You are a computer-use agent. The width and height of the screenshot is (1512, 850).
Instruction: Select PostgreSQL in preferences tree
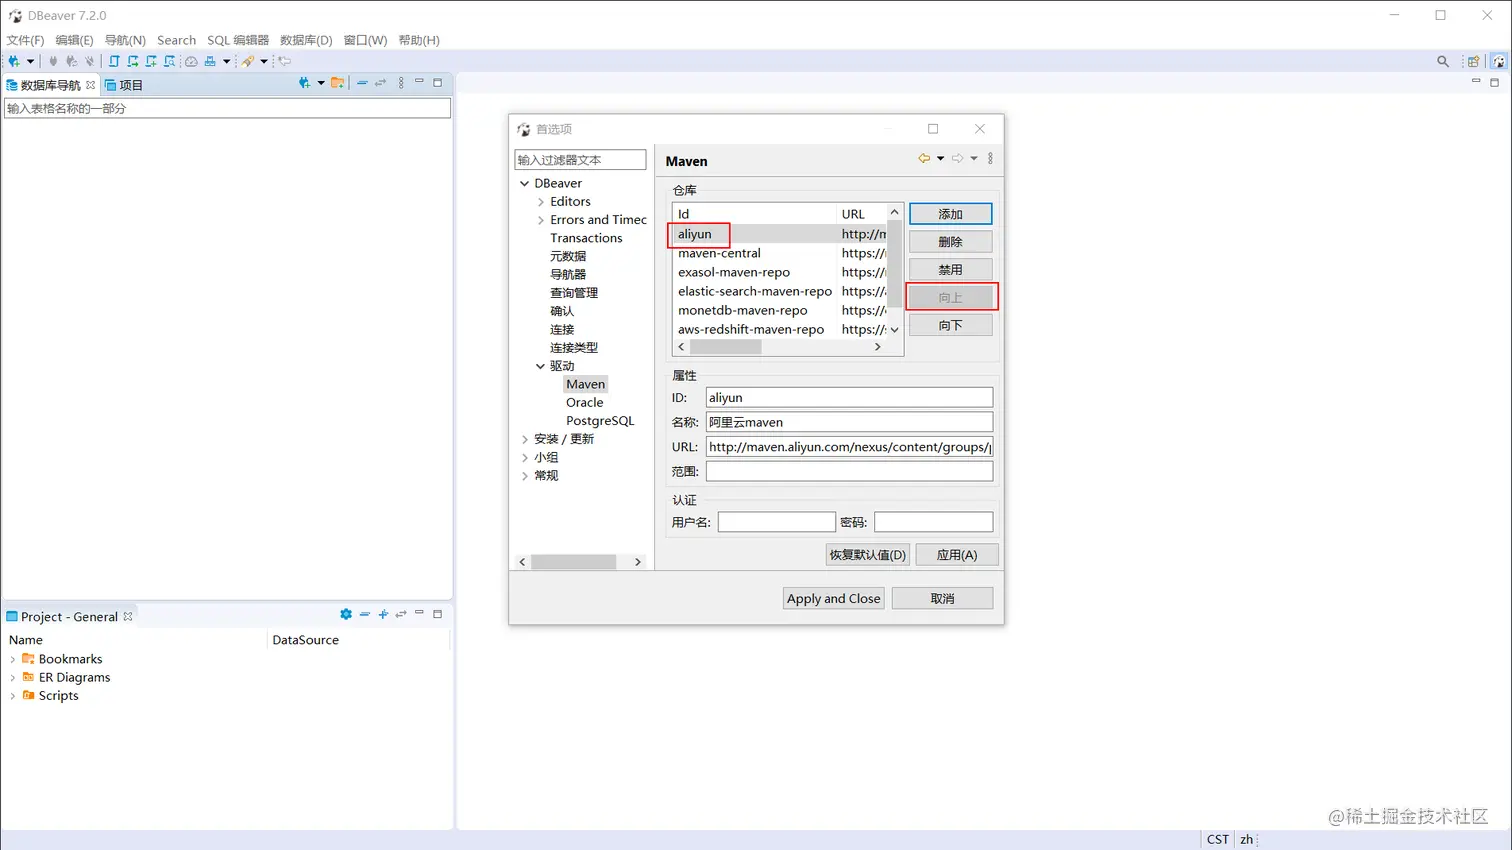pyautogui.click(x=600, y=421)
